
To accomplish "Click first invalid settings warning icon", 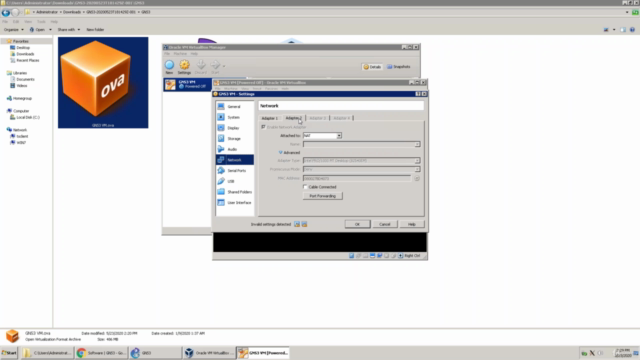I will click(297, 224).
